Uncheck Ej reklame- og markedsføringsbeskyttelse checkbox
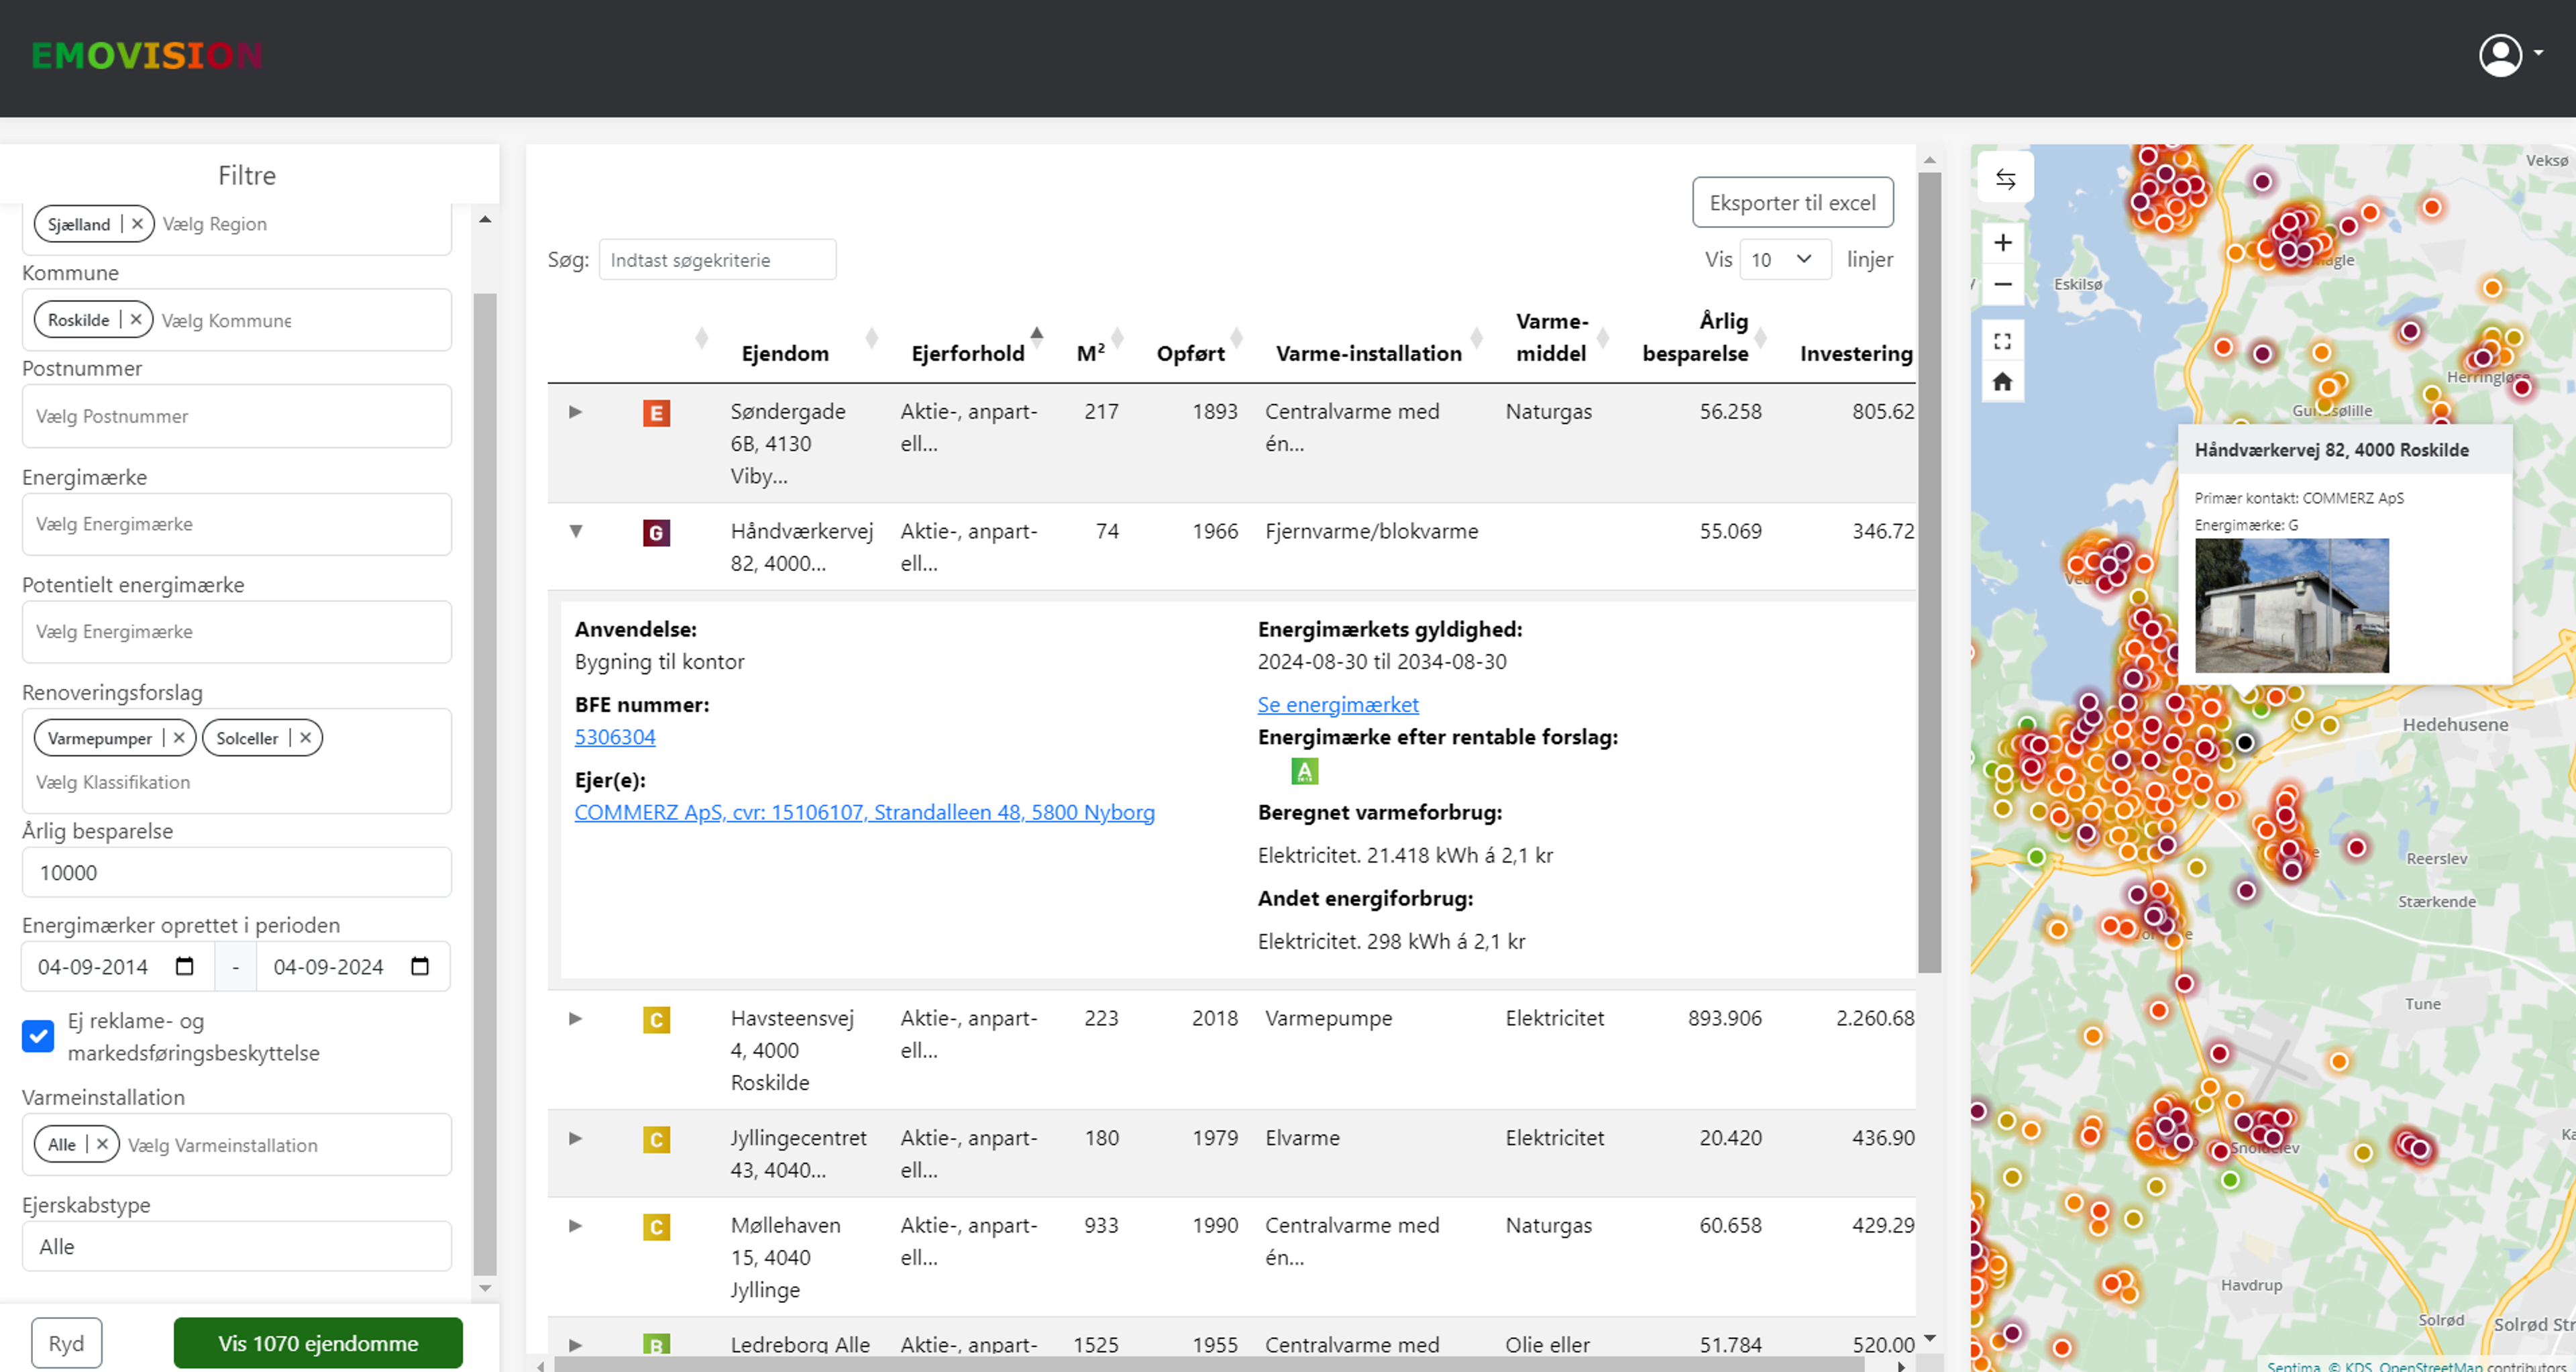This screenshot has width=2576, height=1372. pos(38,1036)
